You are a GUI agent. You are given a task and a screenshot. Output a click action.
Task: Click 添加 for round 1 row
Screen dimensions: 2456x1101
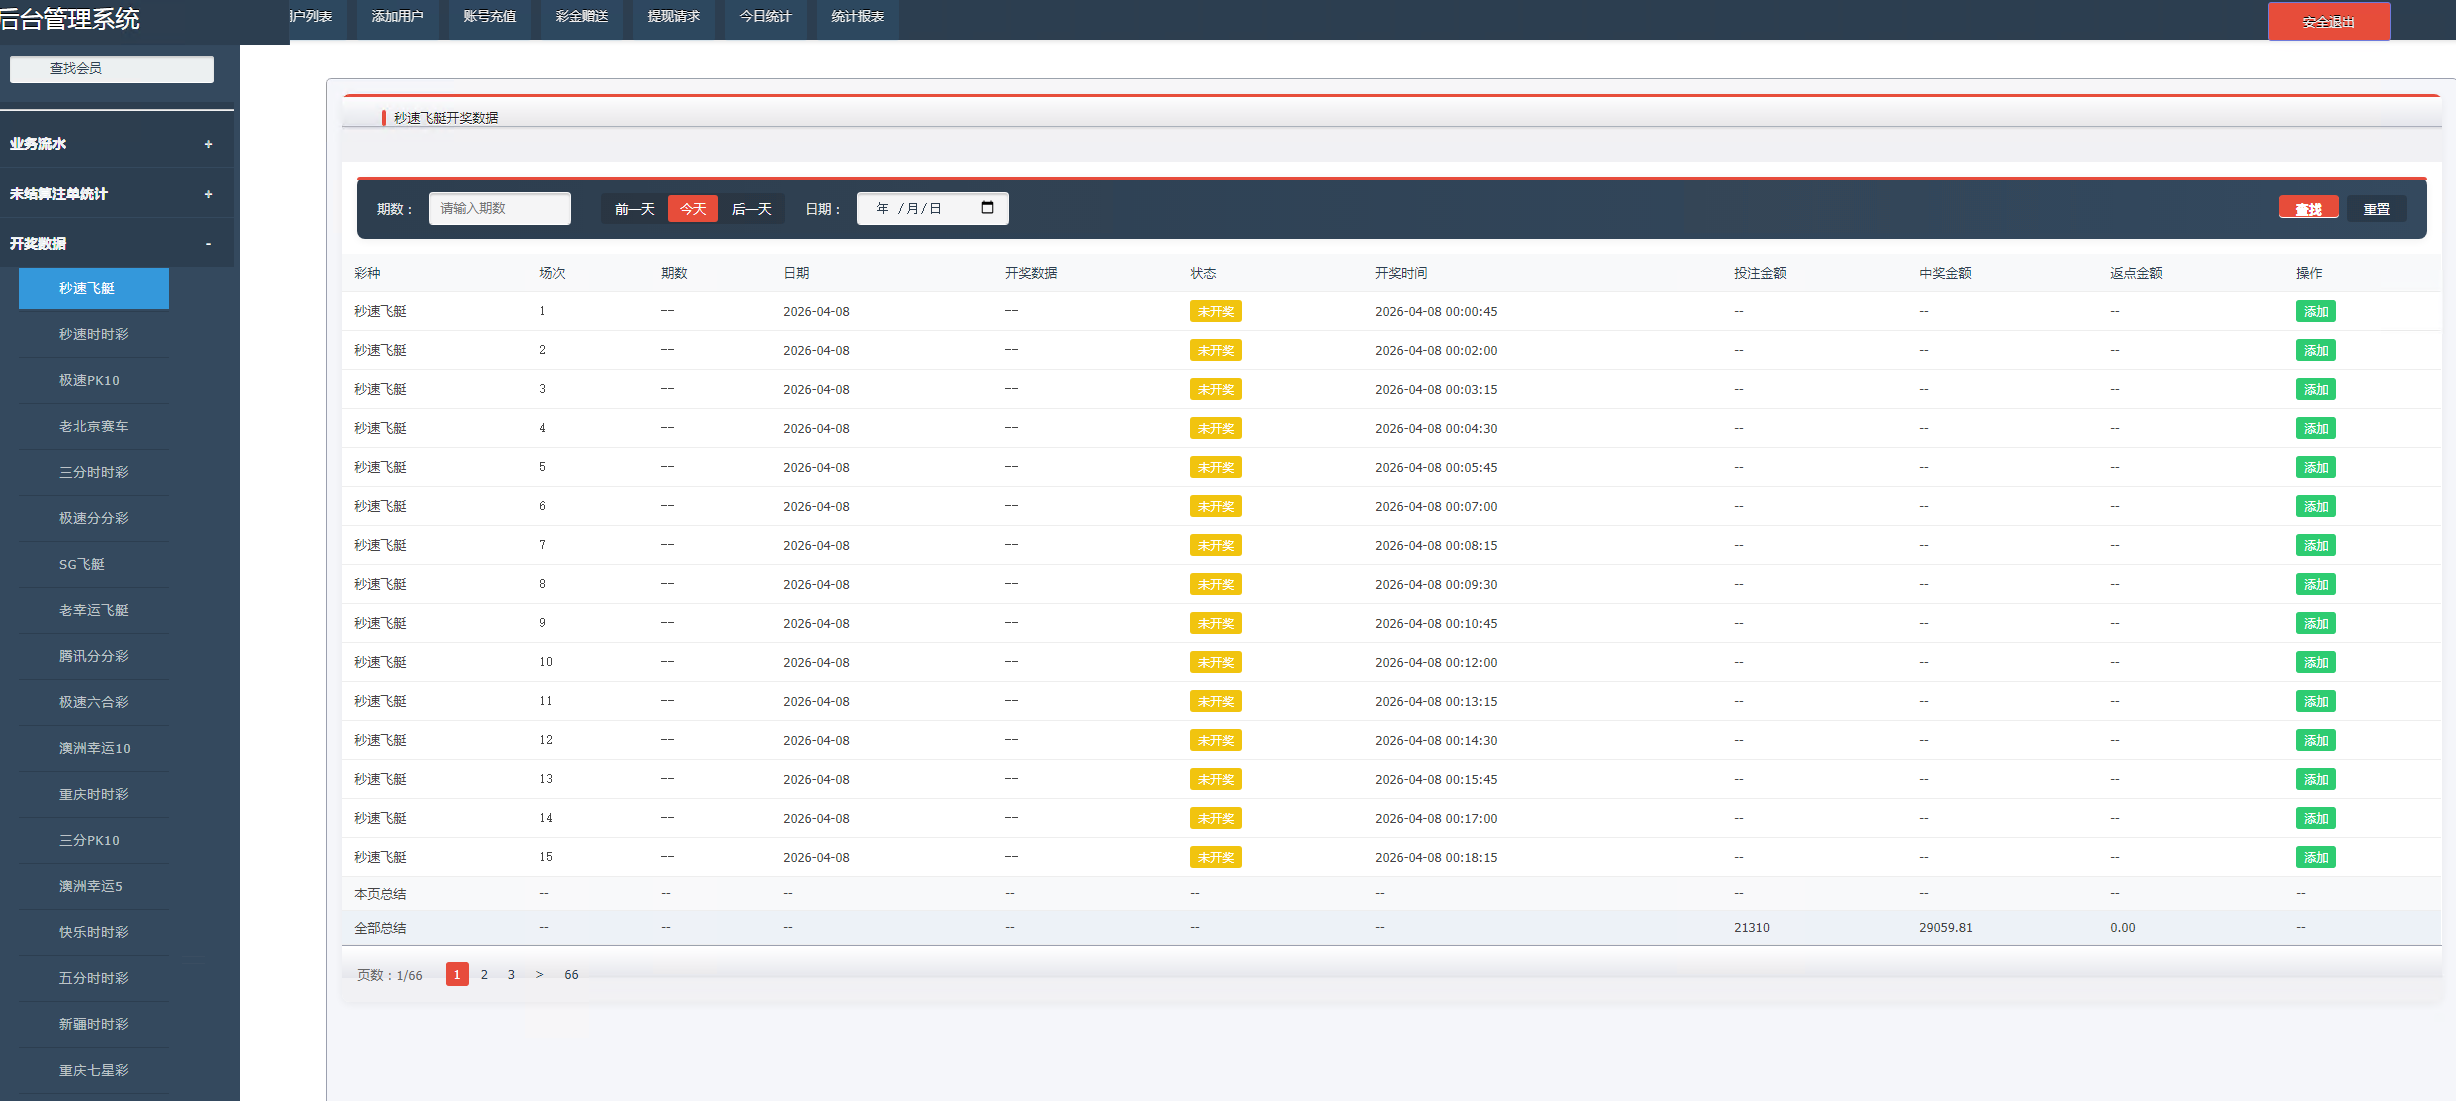[2315, 311]
